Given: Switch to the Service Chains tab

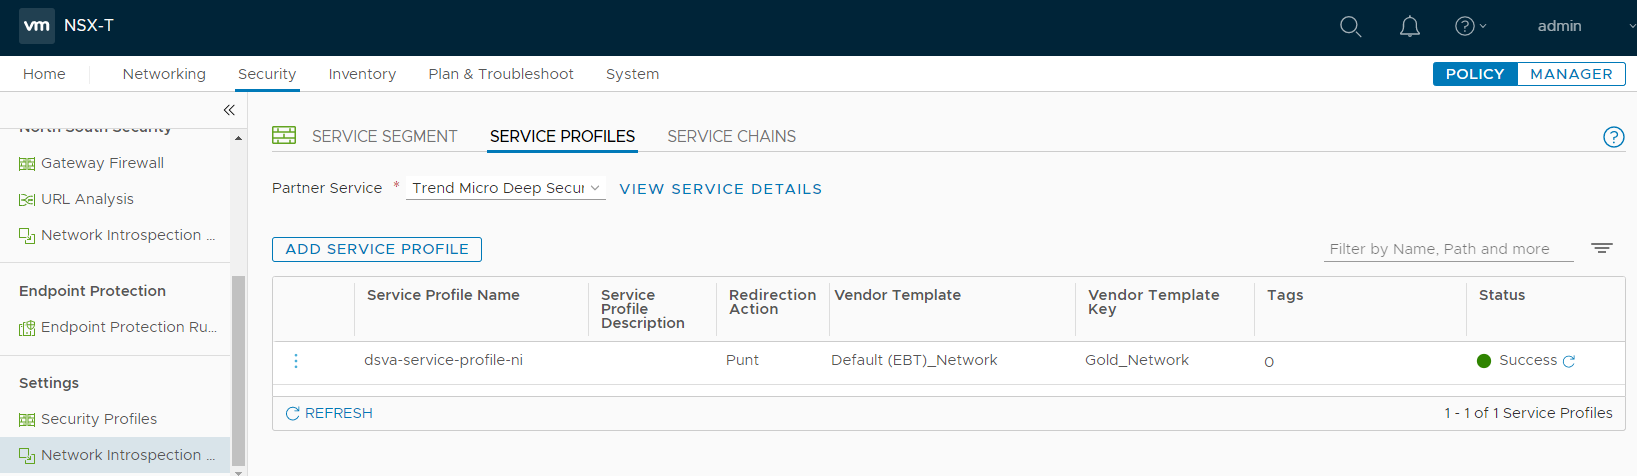Looking at the screenshot, I should [731, 137].
